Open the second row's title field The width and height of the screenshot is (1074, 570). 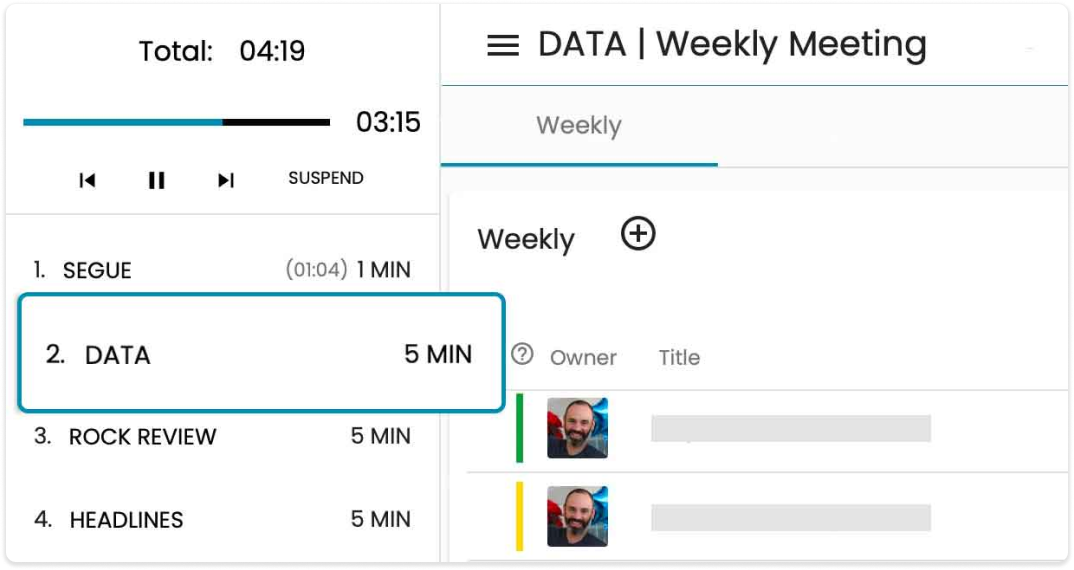point(790,517)
